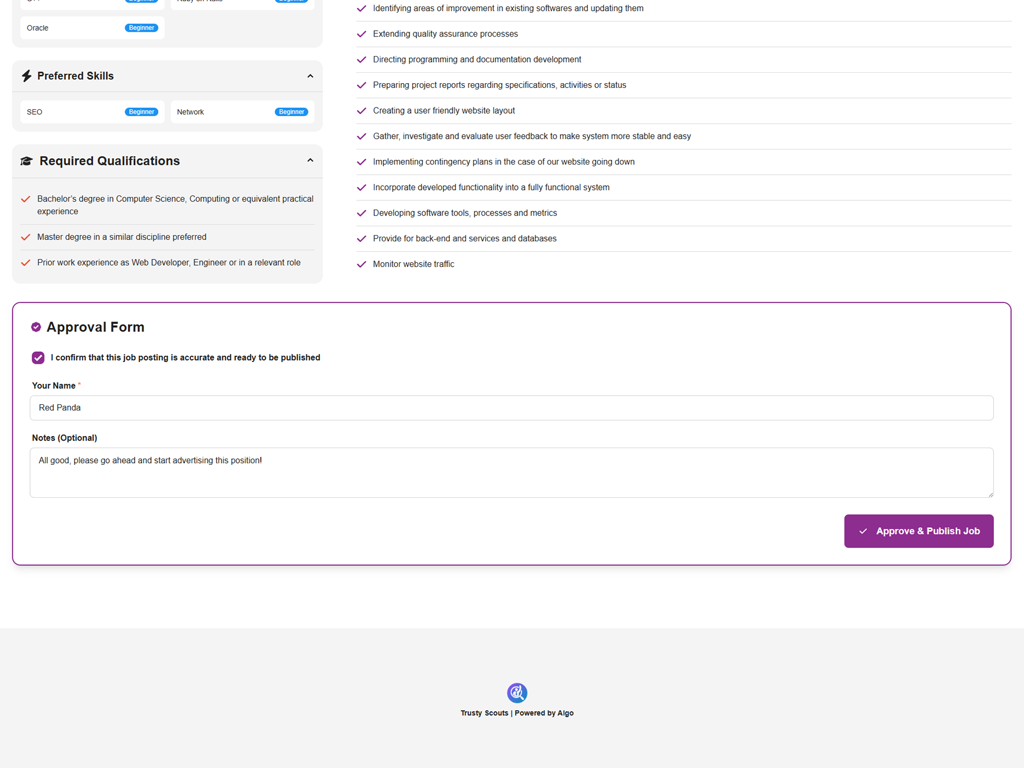Click the Beginner badge on the Network skill

[291, 112]
